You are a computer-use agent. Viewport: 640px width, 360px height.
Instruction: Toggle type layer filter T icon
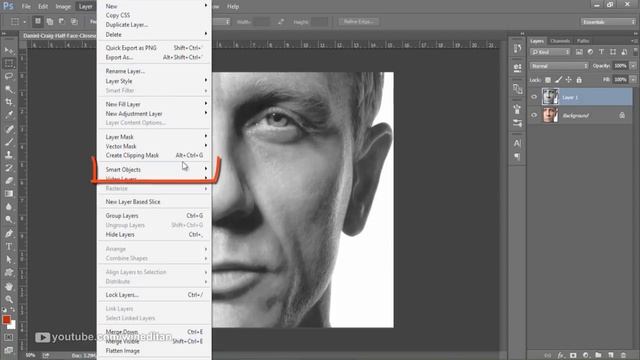pos(601,52)
